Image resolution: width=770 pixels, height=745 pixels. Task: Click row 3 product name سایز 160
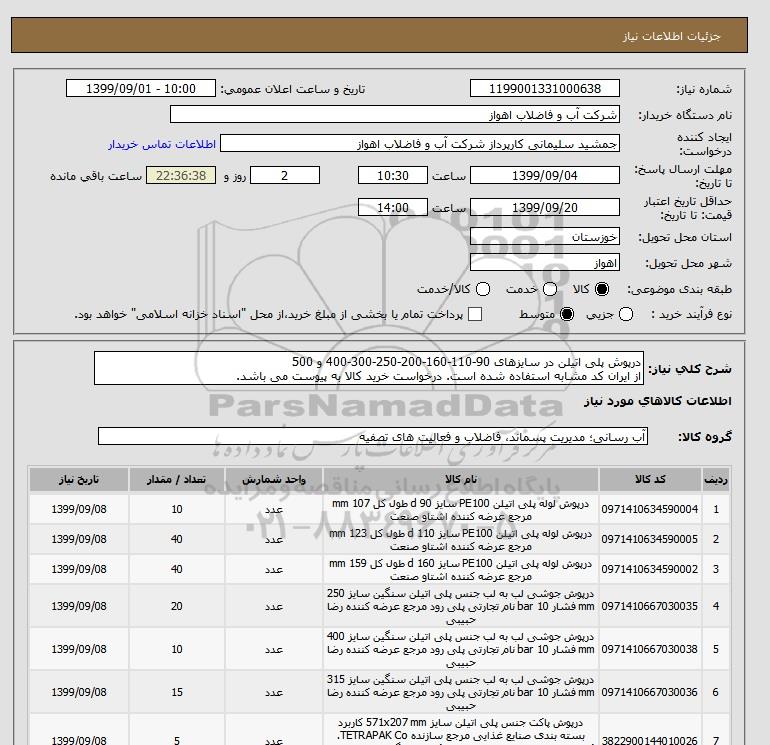[461, 569]
